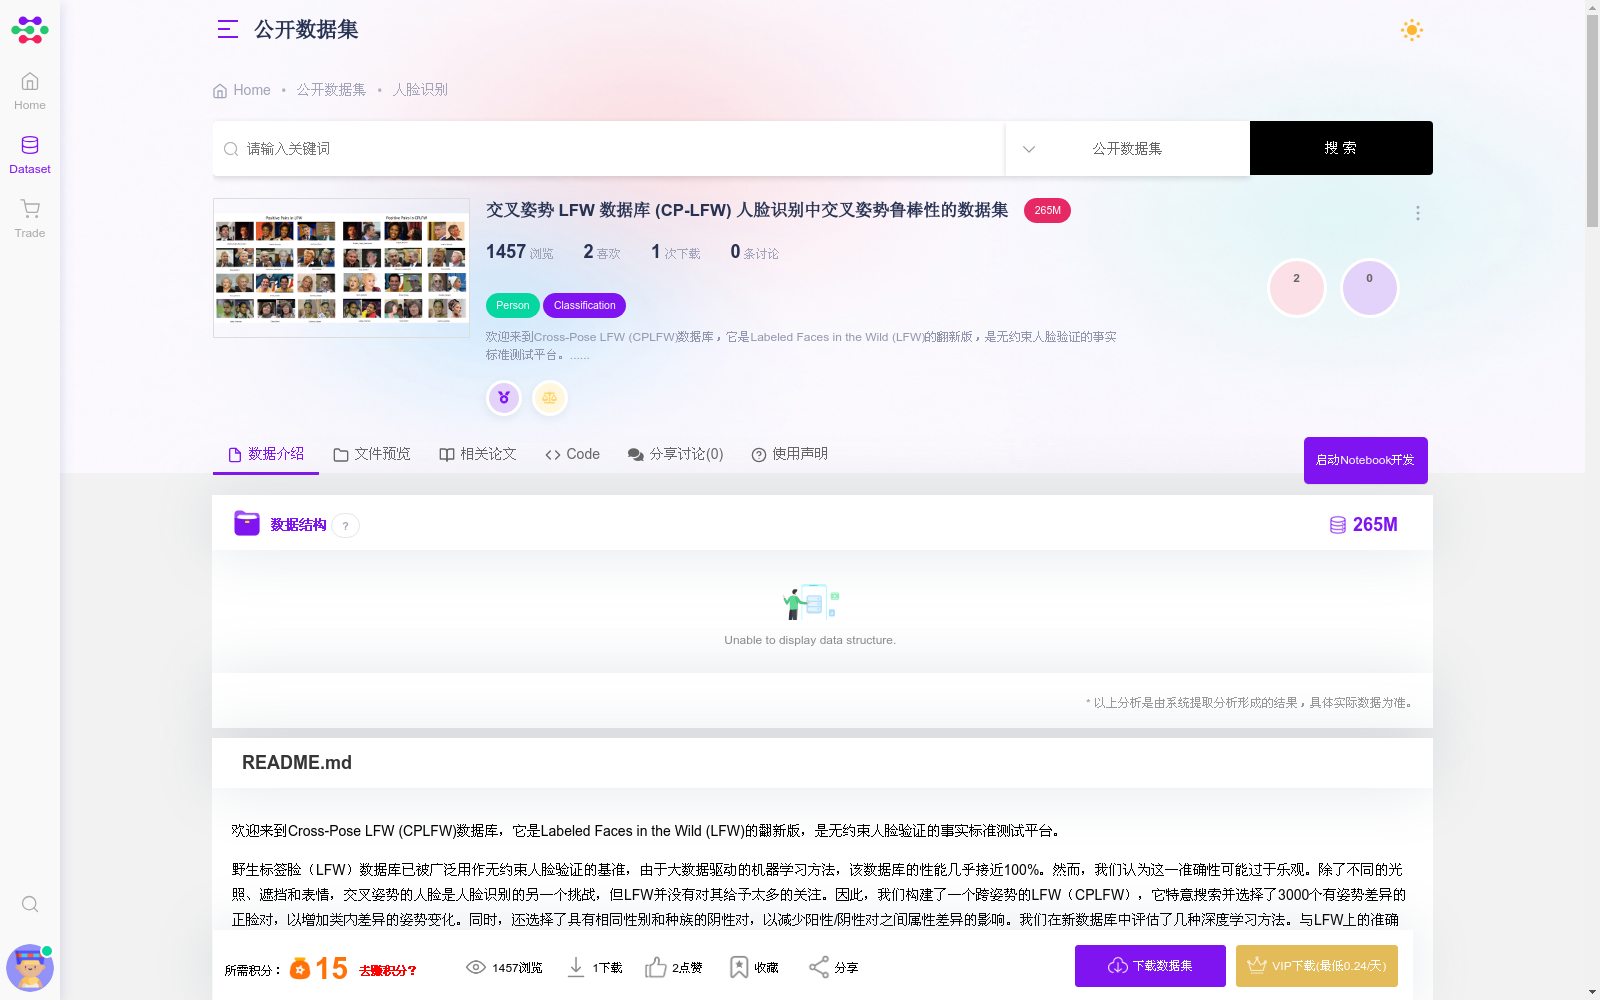This screenshot has height=1000, width=1600.
Task: Click the 下载数据集 download button
Action: pyautogui.click(x=1150, y=966)
